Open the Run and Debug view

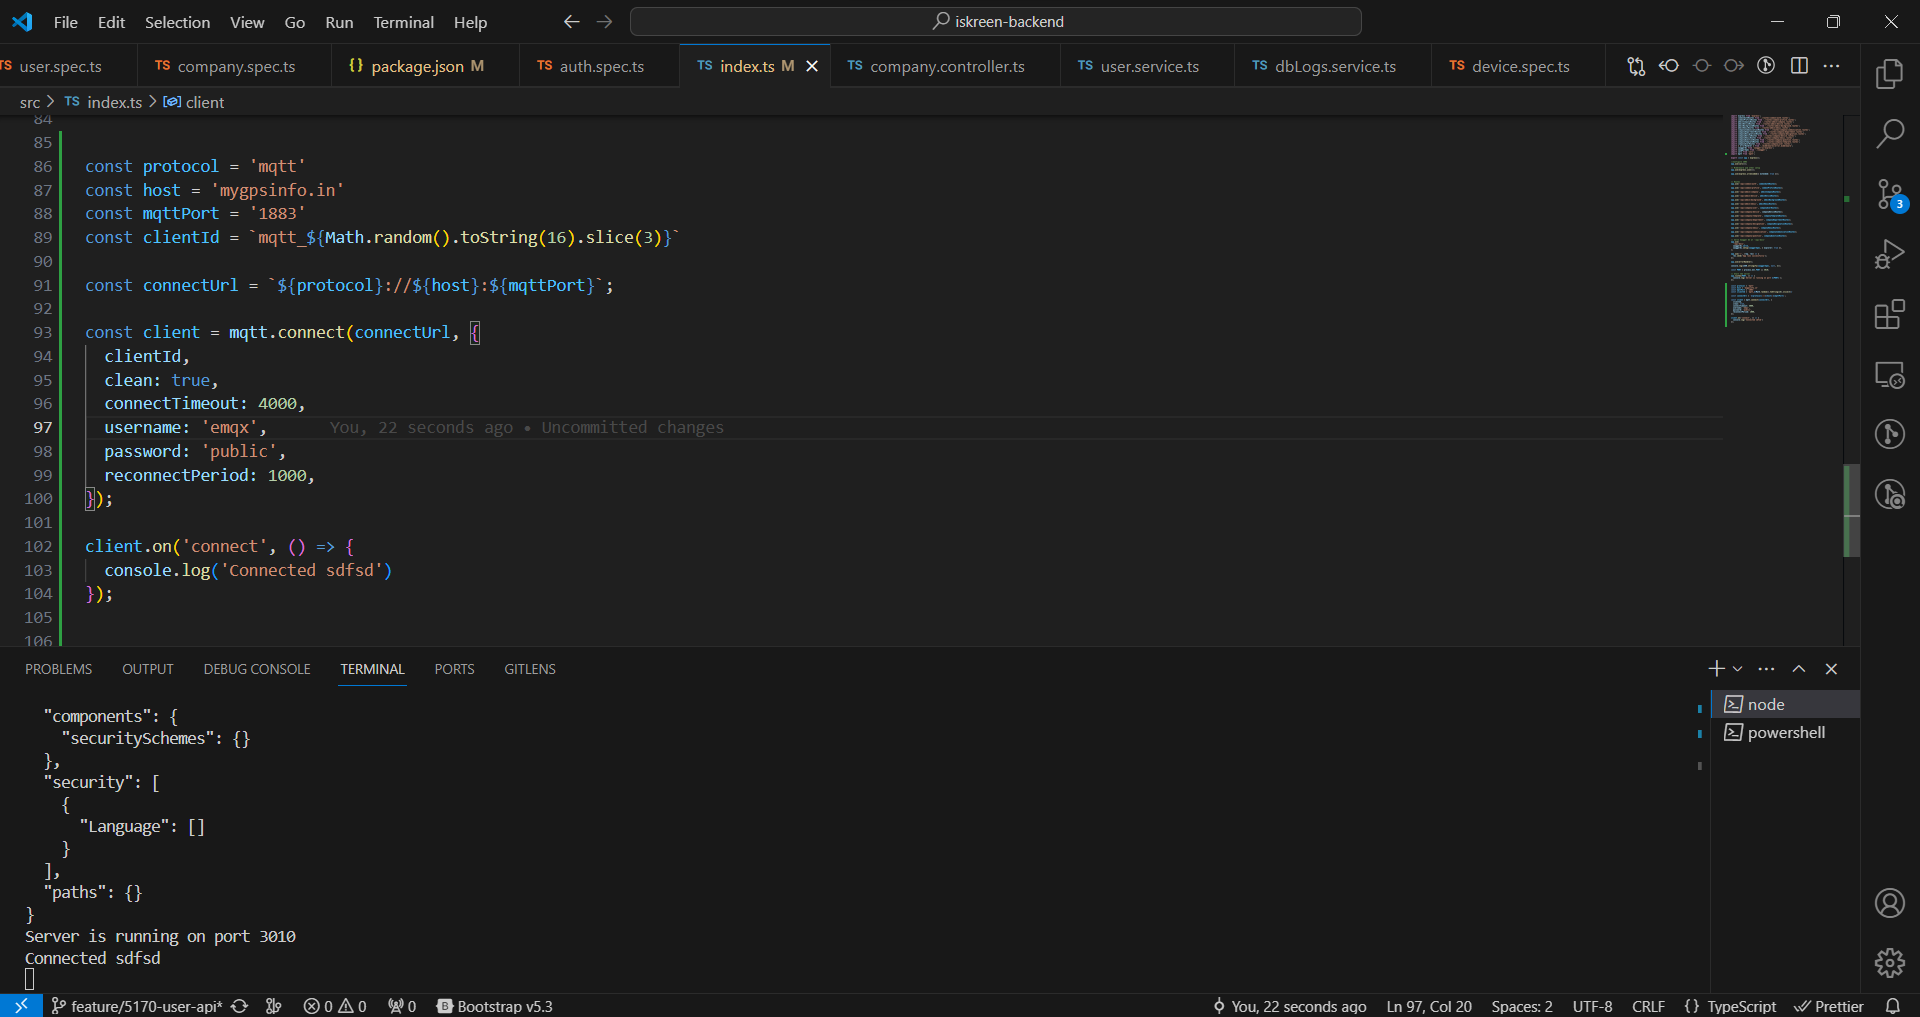click(x=1889, y=254)
